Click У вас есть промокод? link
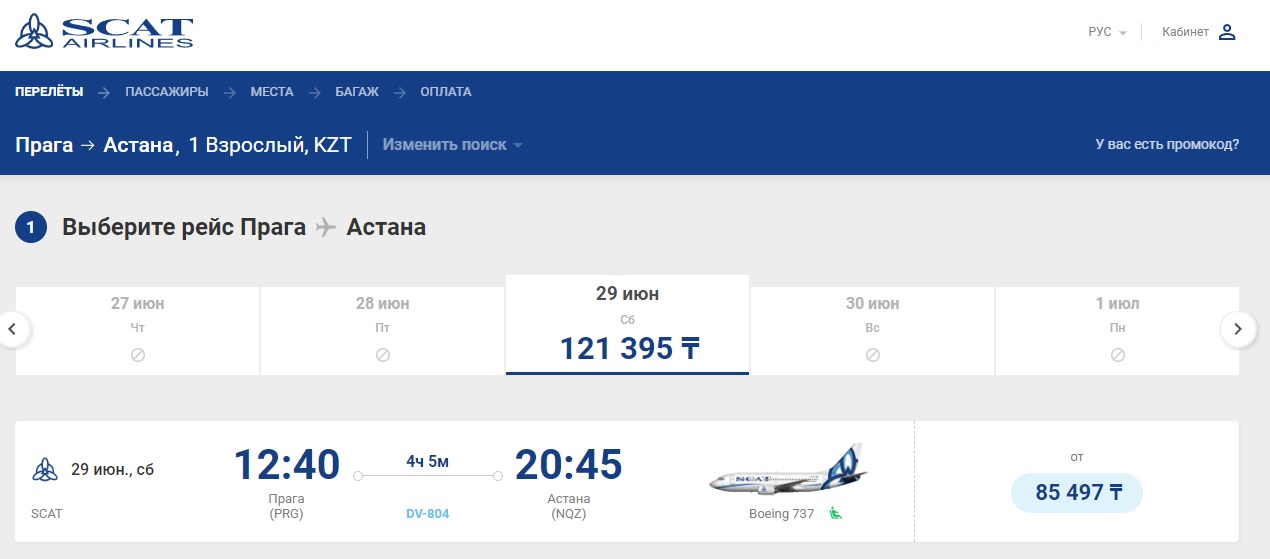Screen dimensions: 1270x559 tap(1167, 144)
